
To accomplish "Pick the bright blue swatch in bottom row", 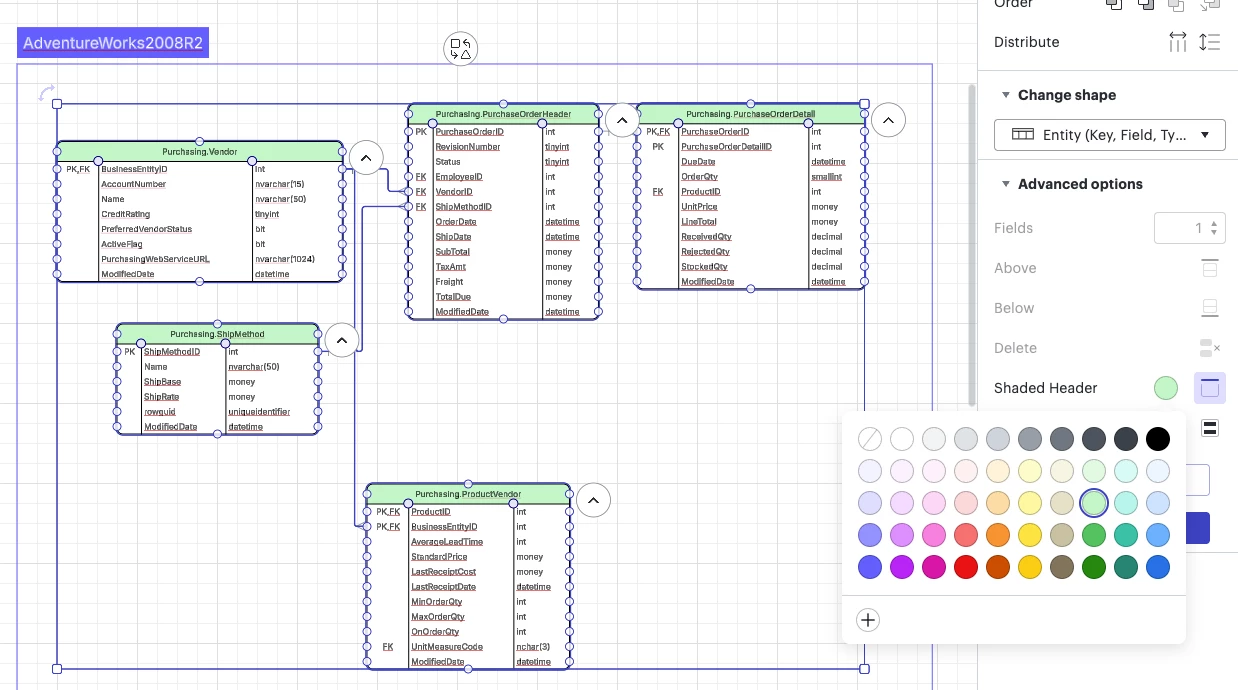I will pyautogui.click(x=1158, y=567).
